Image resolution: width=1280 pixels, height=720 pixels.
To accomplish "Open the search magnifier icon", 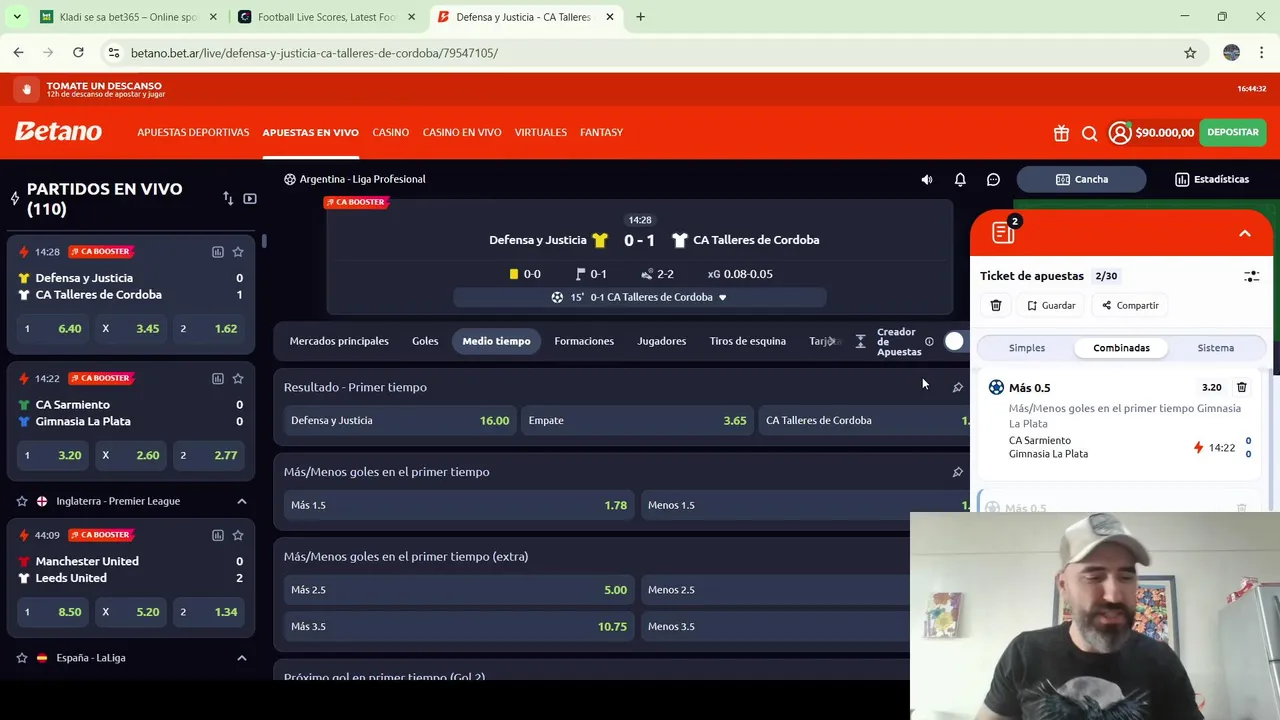I will click(1090, 133).
